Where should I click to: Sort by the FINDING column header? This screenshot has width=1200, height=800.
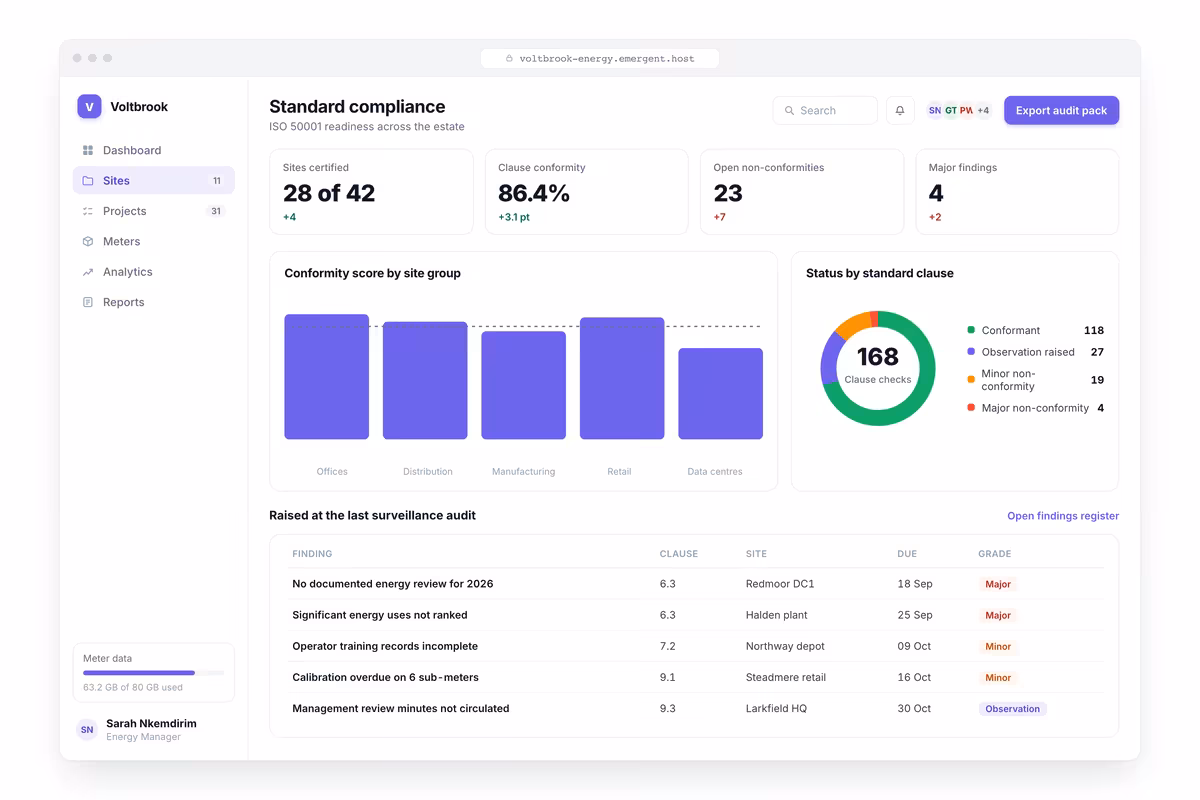312,554
